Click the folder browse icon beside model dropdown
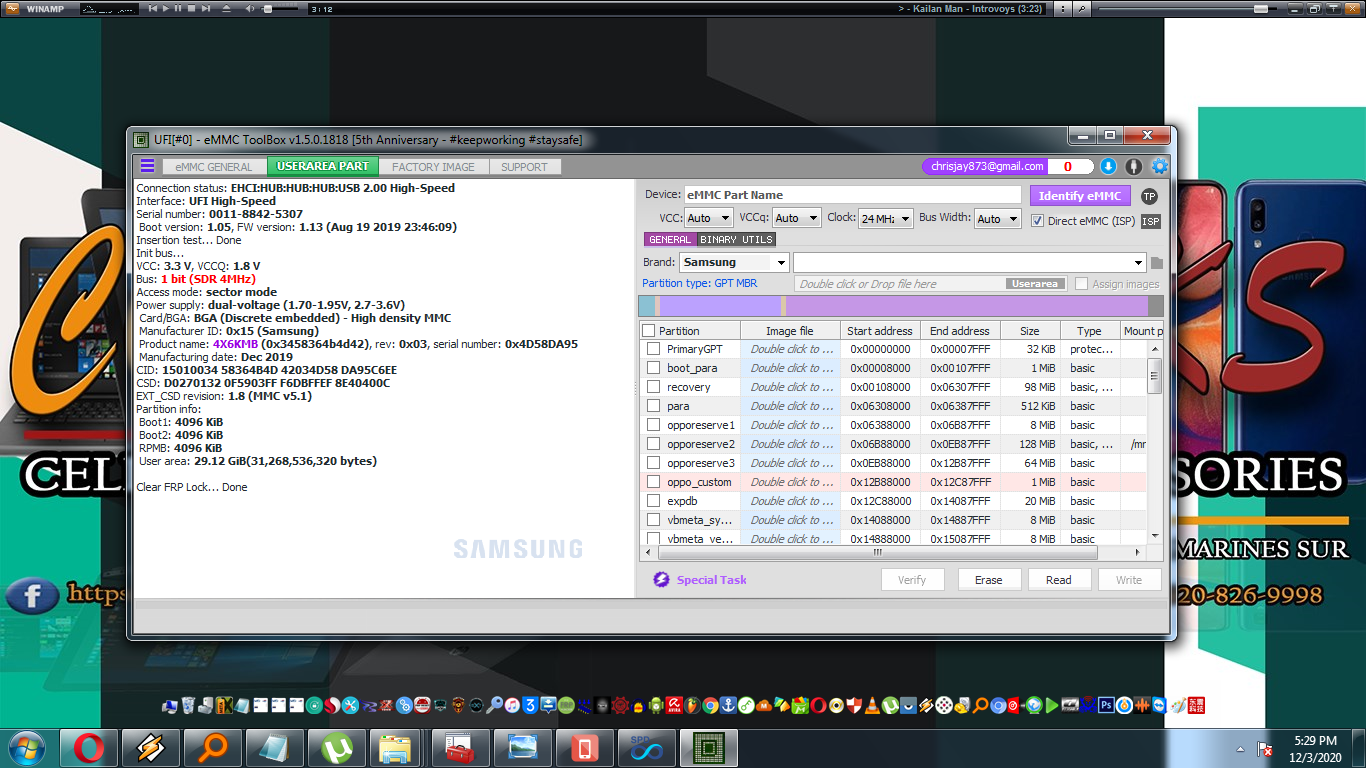This screenshot has height=768, width=1366. [1157, 263]
